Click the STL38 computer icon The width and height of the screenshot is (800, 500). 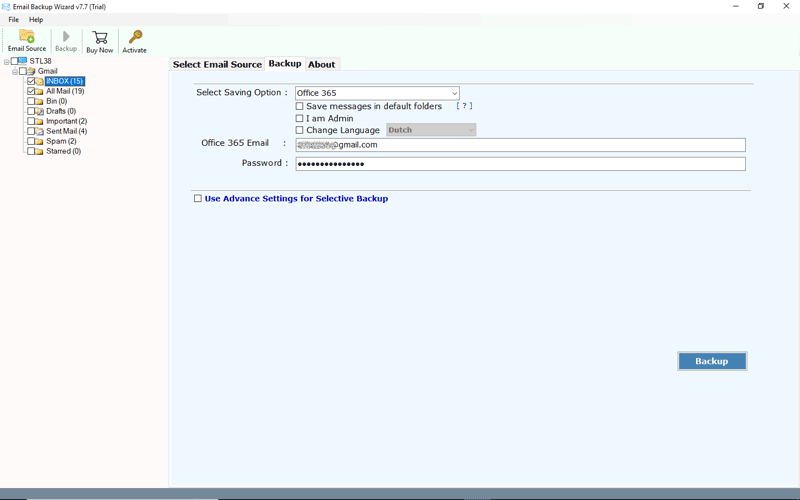[22, 61]
